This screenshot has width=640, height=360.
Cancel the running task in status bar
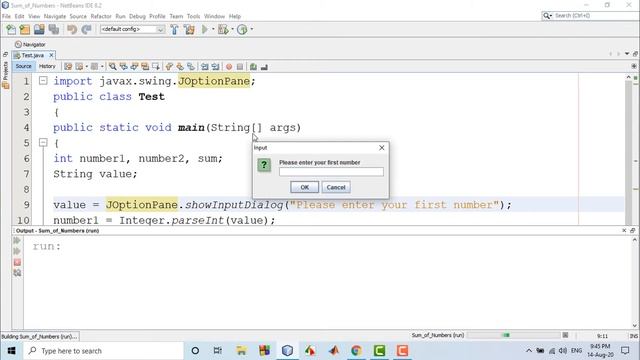565,335
